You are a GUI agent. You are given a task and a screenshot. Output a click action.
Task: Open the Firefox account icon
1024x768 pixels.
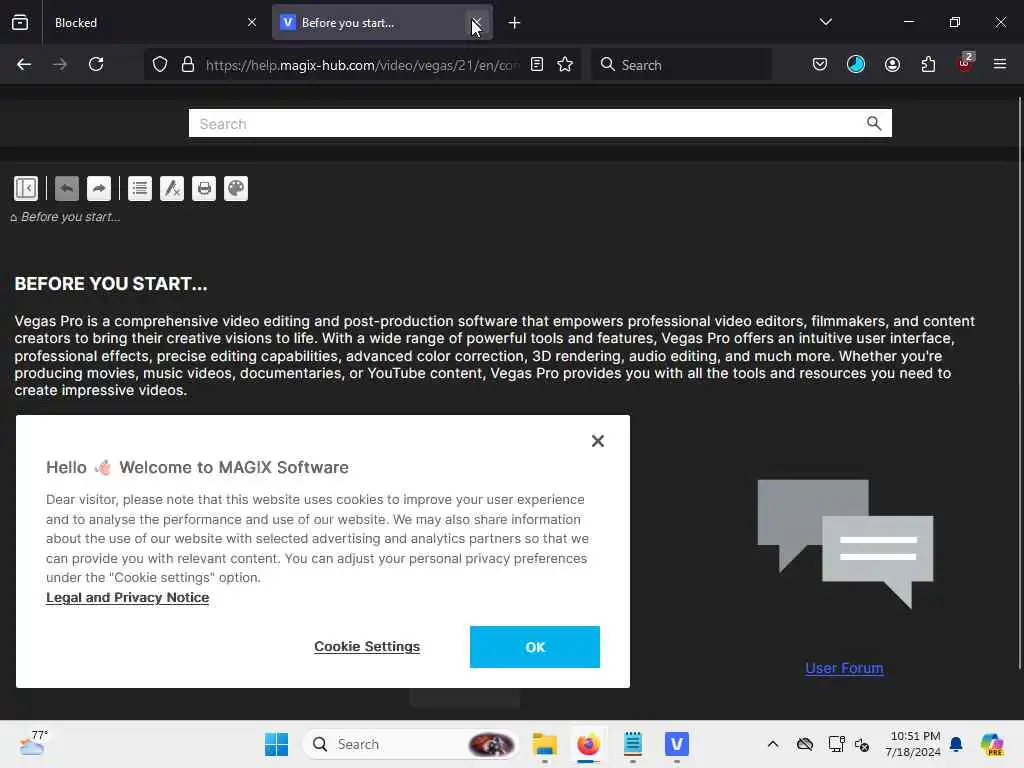pyautogui.click(x=892, y=64)
